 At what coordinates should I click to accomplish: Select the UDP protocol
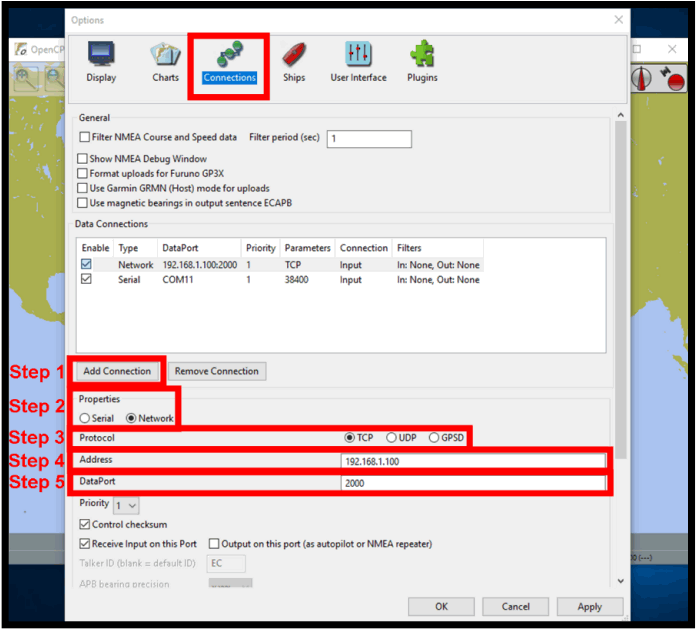tap(401, 438)
